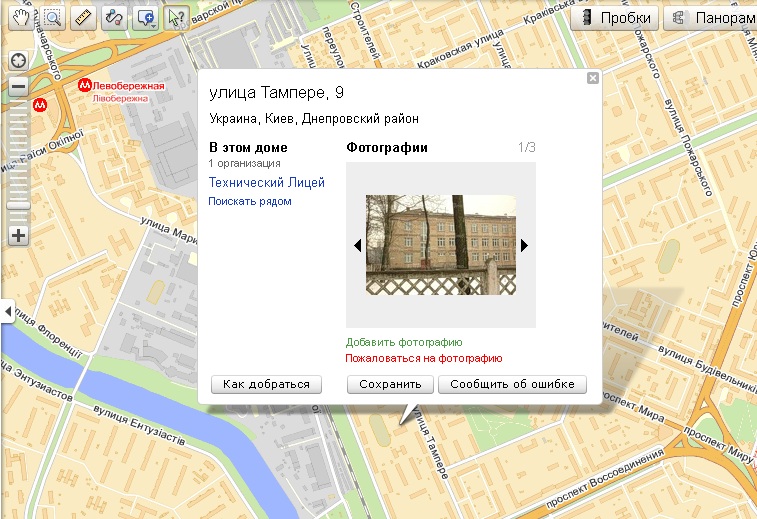Activate the zoom-to-area magnifier tool

coord(52,17)
